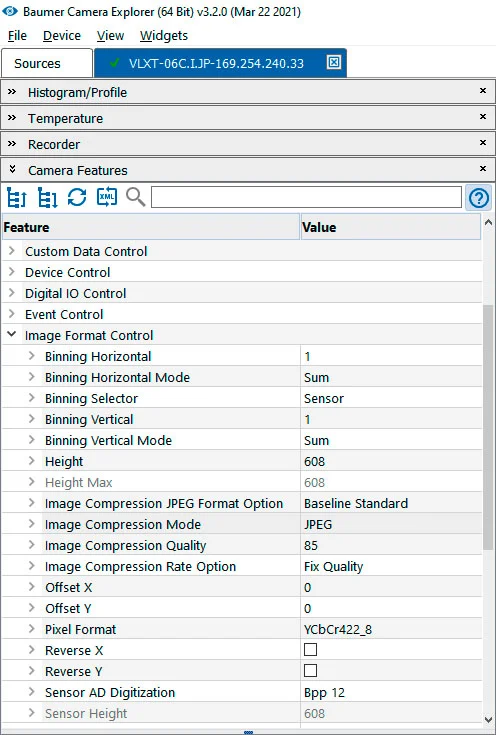
Task: Click the vertical scrollbar thumb
Action: [x=488, y=428]
